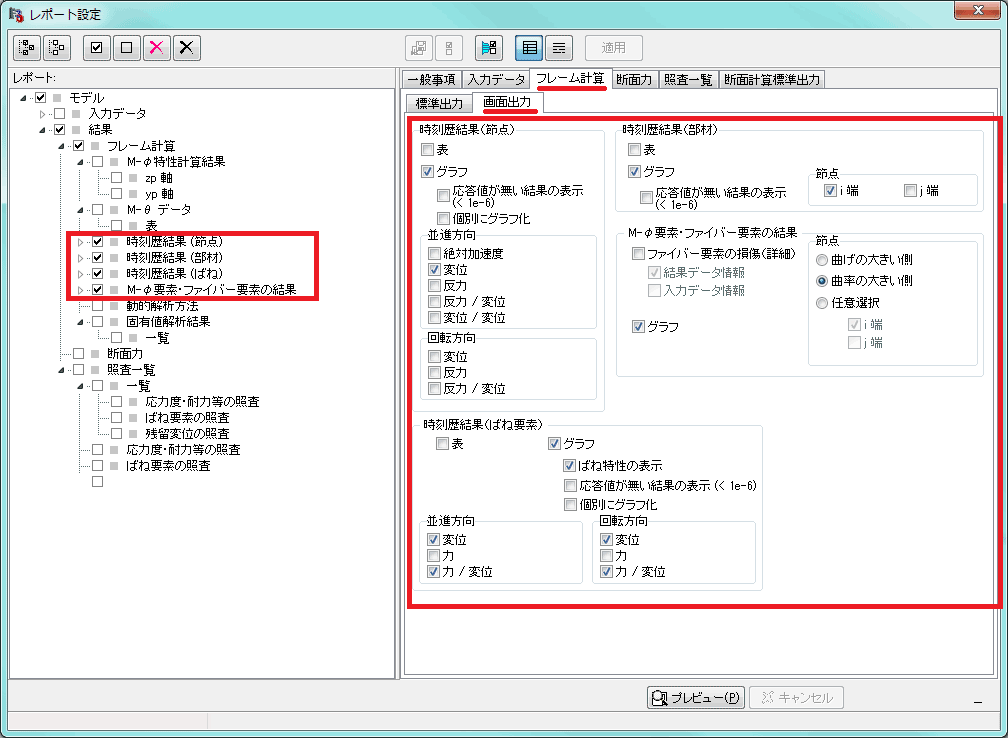
Task: Click the black X toolbar icon
Action: click(x=186, y=48)
